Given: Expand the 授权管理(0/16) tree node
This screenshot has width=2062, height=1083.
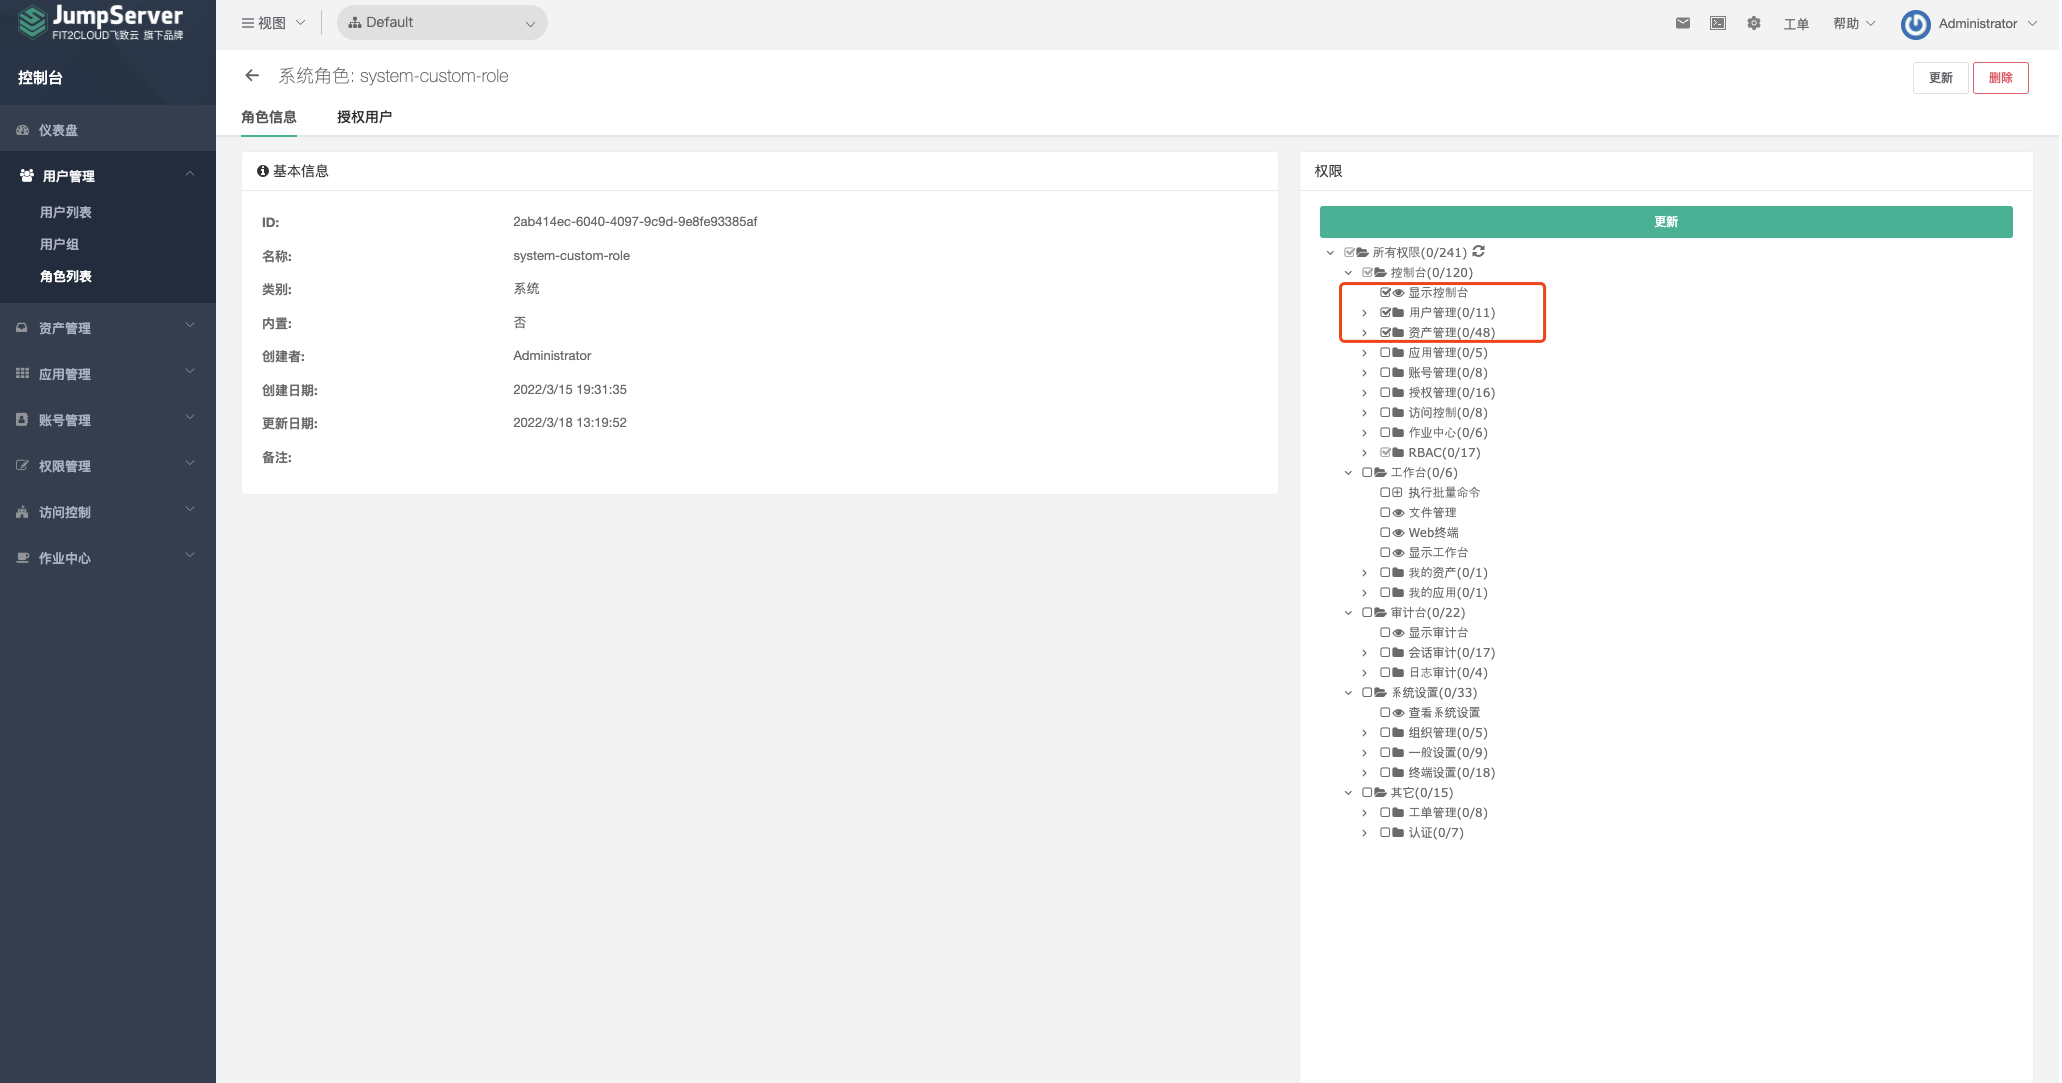Looking at the screenshot, I should 1364,393.
